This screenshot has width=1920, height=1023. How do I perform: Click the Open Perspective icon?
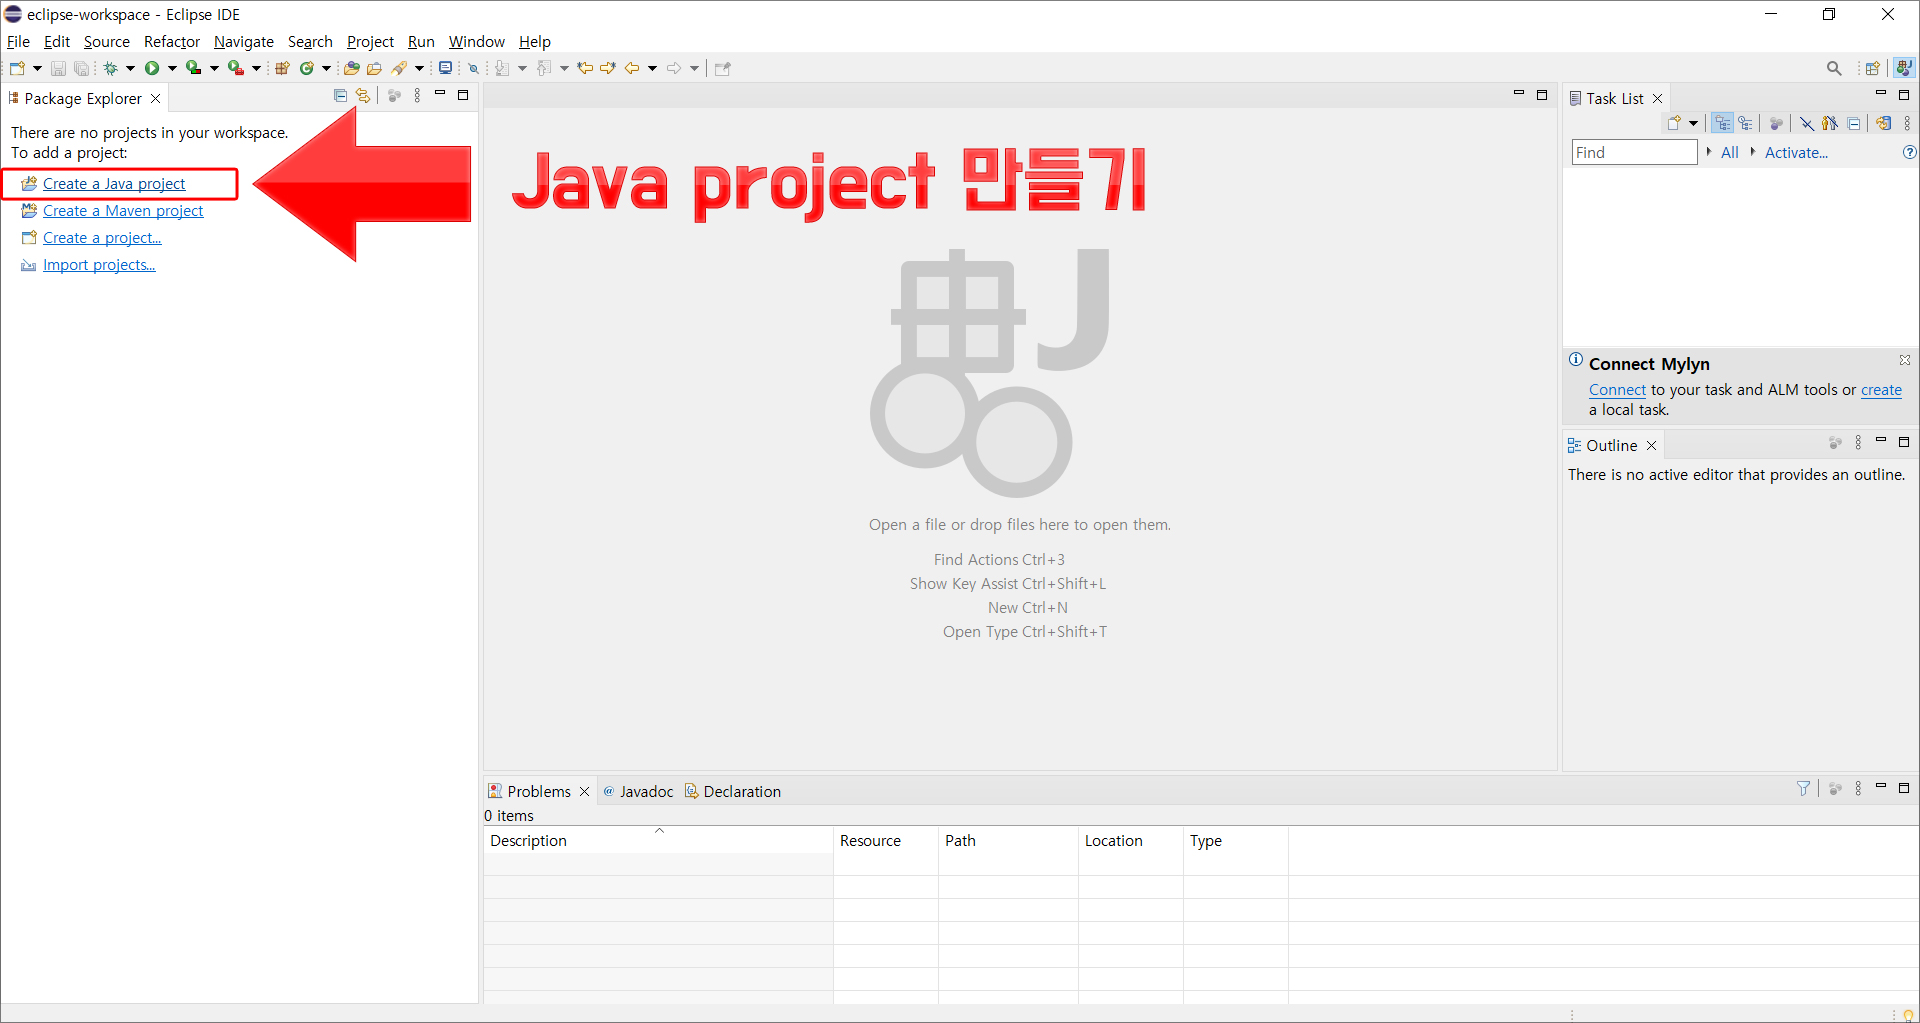pos(1872,68)
